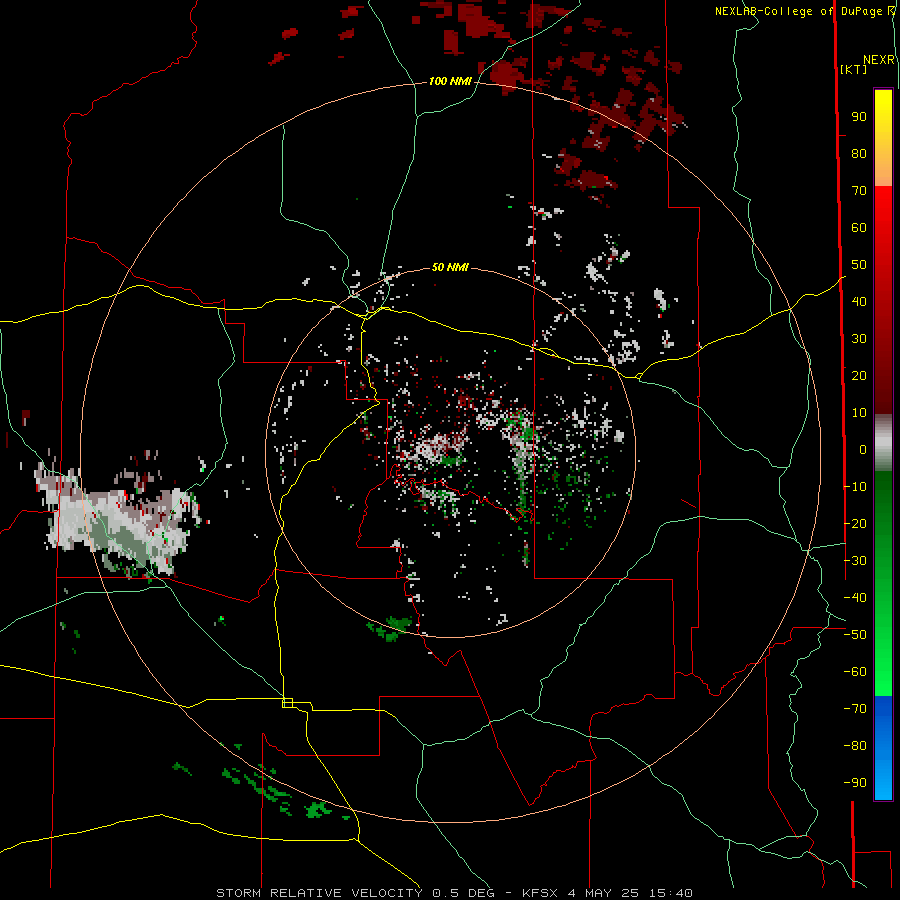Click the "40" velocity scale label
This screenshot has width=900, height=900.
(859, 302)
